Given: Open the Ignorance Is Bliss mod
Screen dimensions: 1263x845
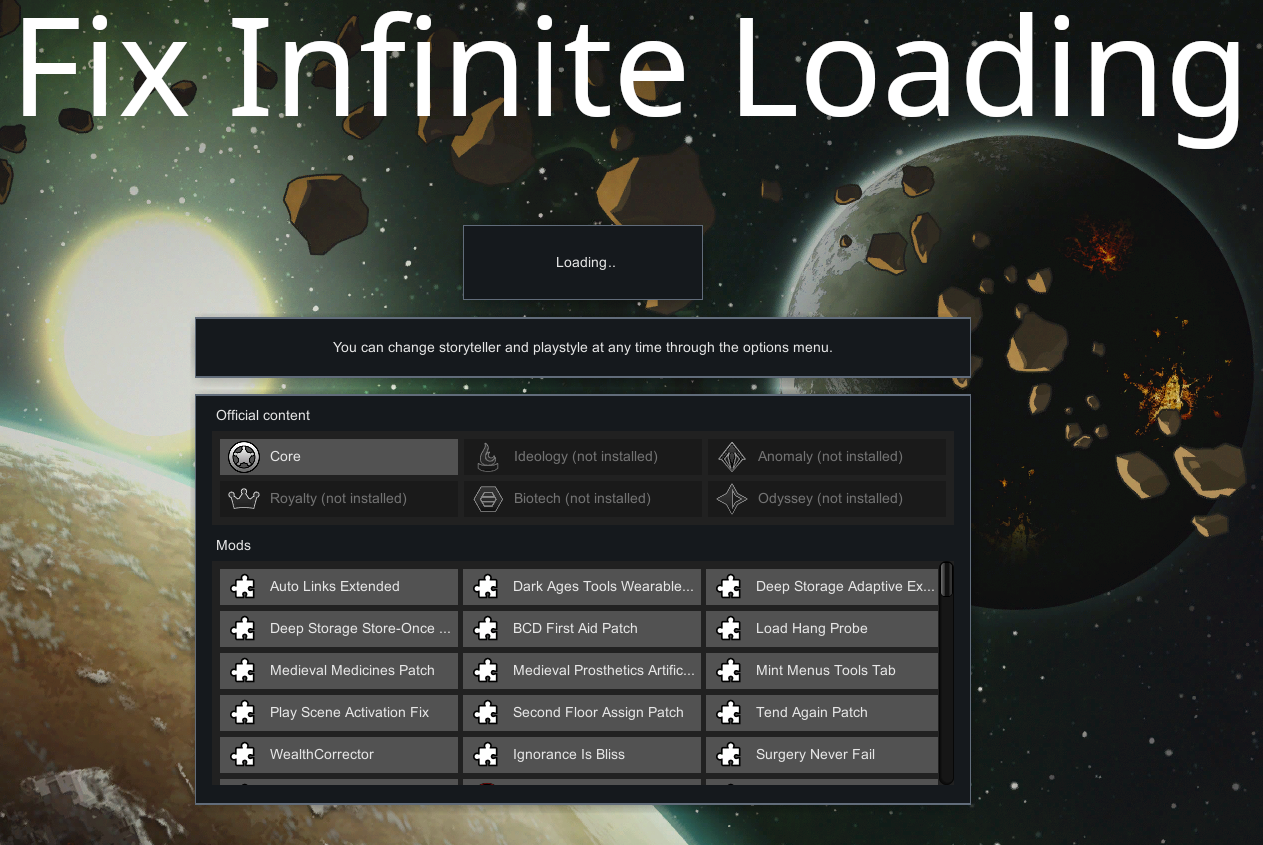Looking at the screenshot, I should [582, 755].
